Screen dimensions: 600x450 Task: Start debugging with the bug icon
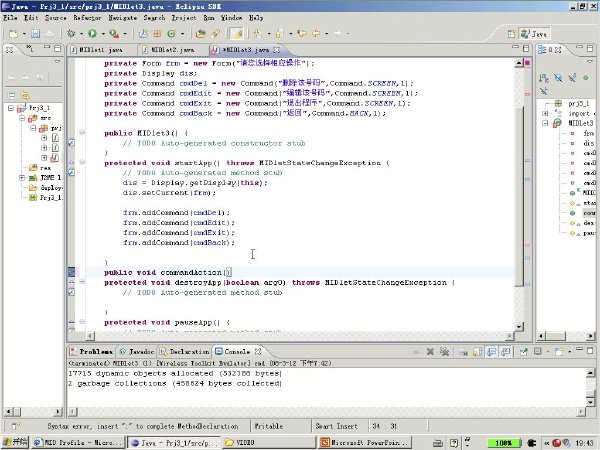click(71, 34)
